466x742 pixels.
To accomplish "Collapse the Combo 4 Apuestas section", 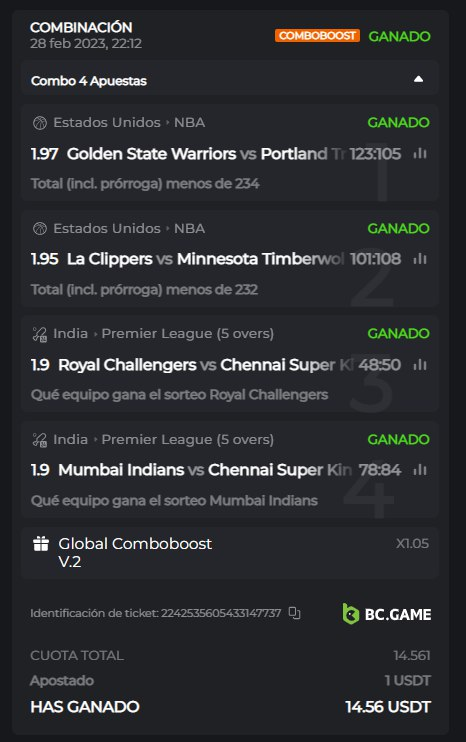I will click(x=418, y=80).
